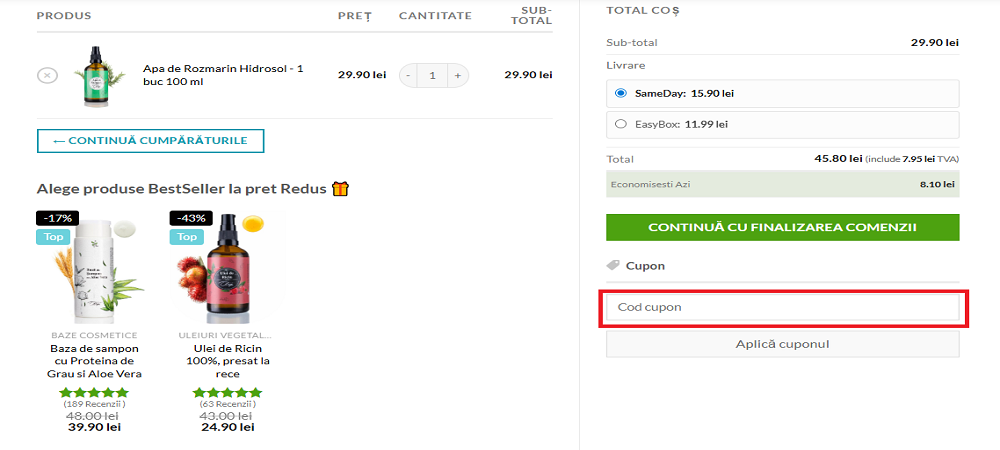Click the star rating of castor oil

click(x=227, y=393)
